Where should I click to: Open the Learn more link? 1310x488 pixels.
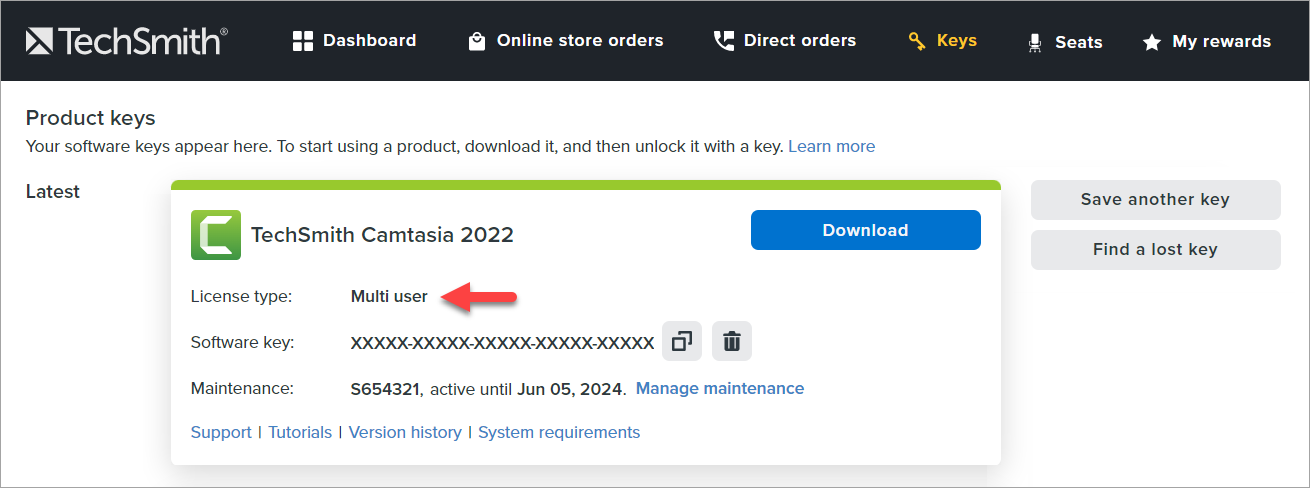click(x=831, y=146)
